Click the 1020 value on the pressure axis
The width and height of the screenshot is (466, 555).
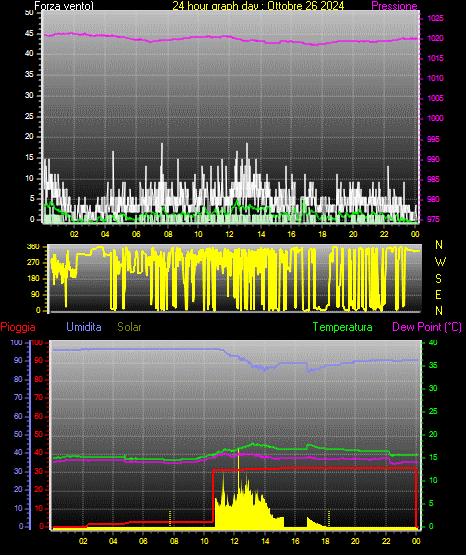(x=435, y=38)
